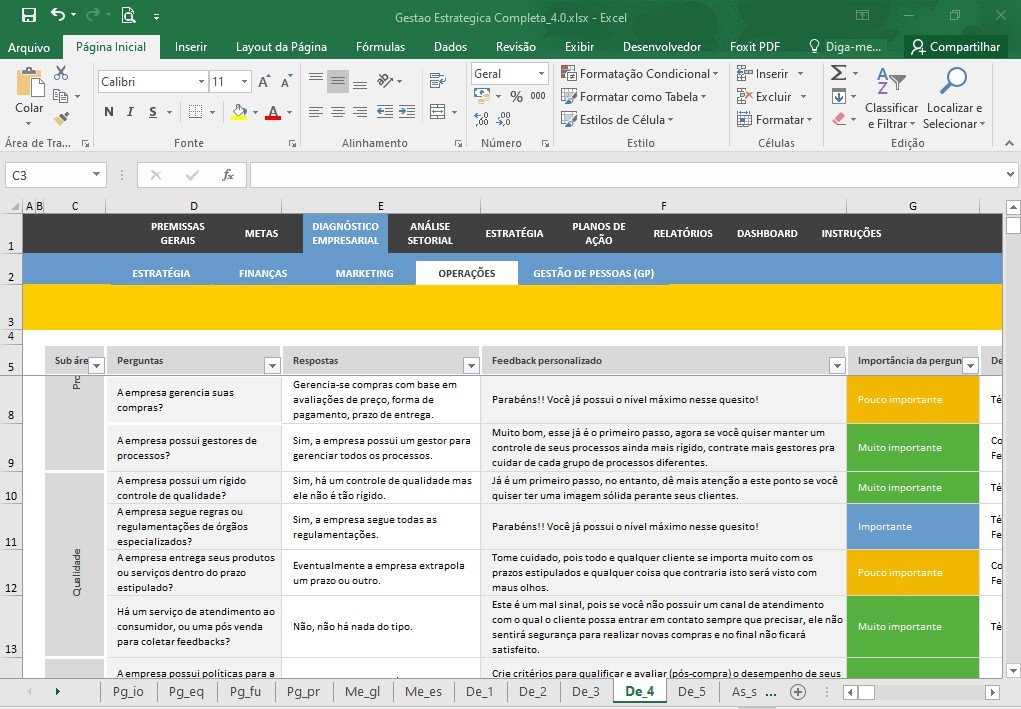Apply the fill color bucket icon

point(240,112)
